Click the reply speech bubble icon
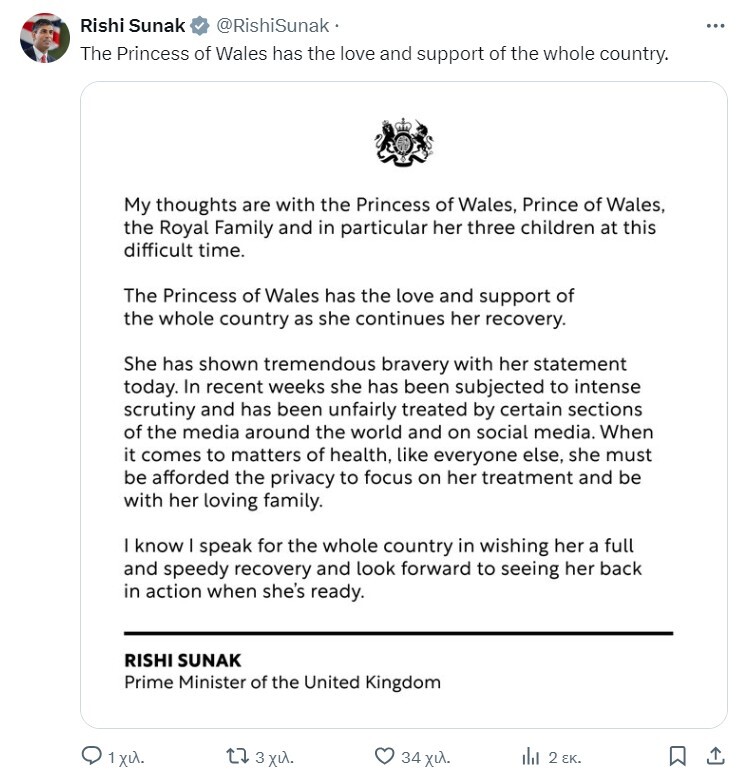Screen dimensions: 746x782 (91, 756)
